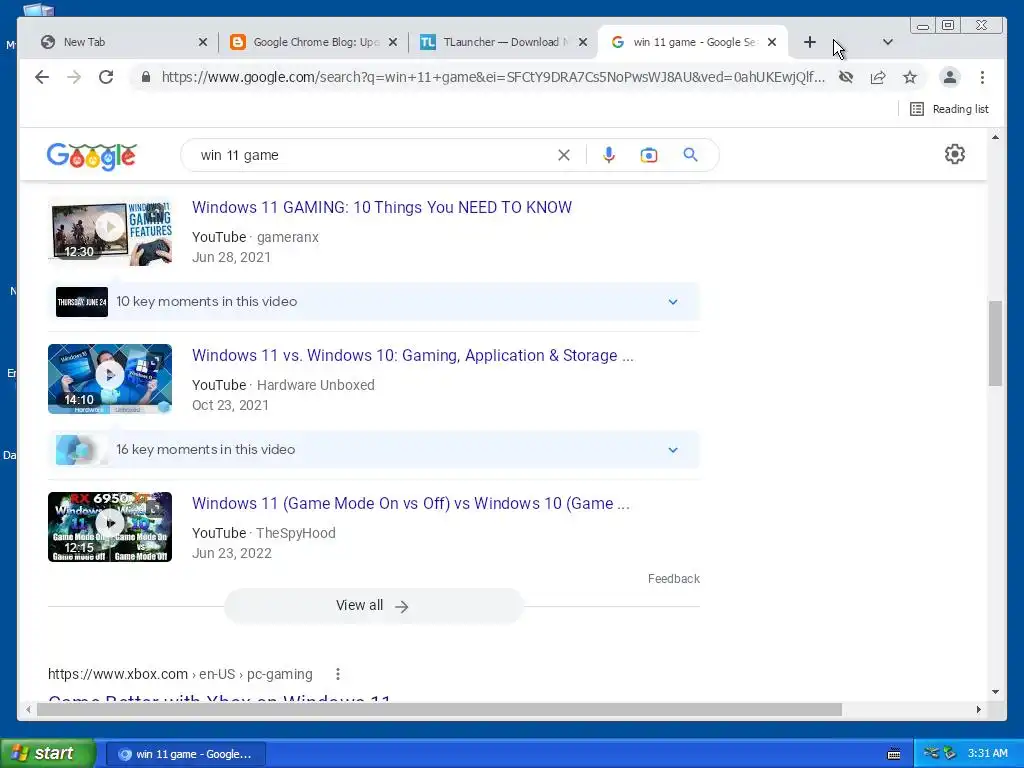Click the network tray icon

point(931,753)
